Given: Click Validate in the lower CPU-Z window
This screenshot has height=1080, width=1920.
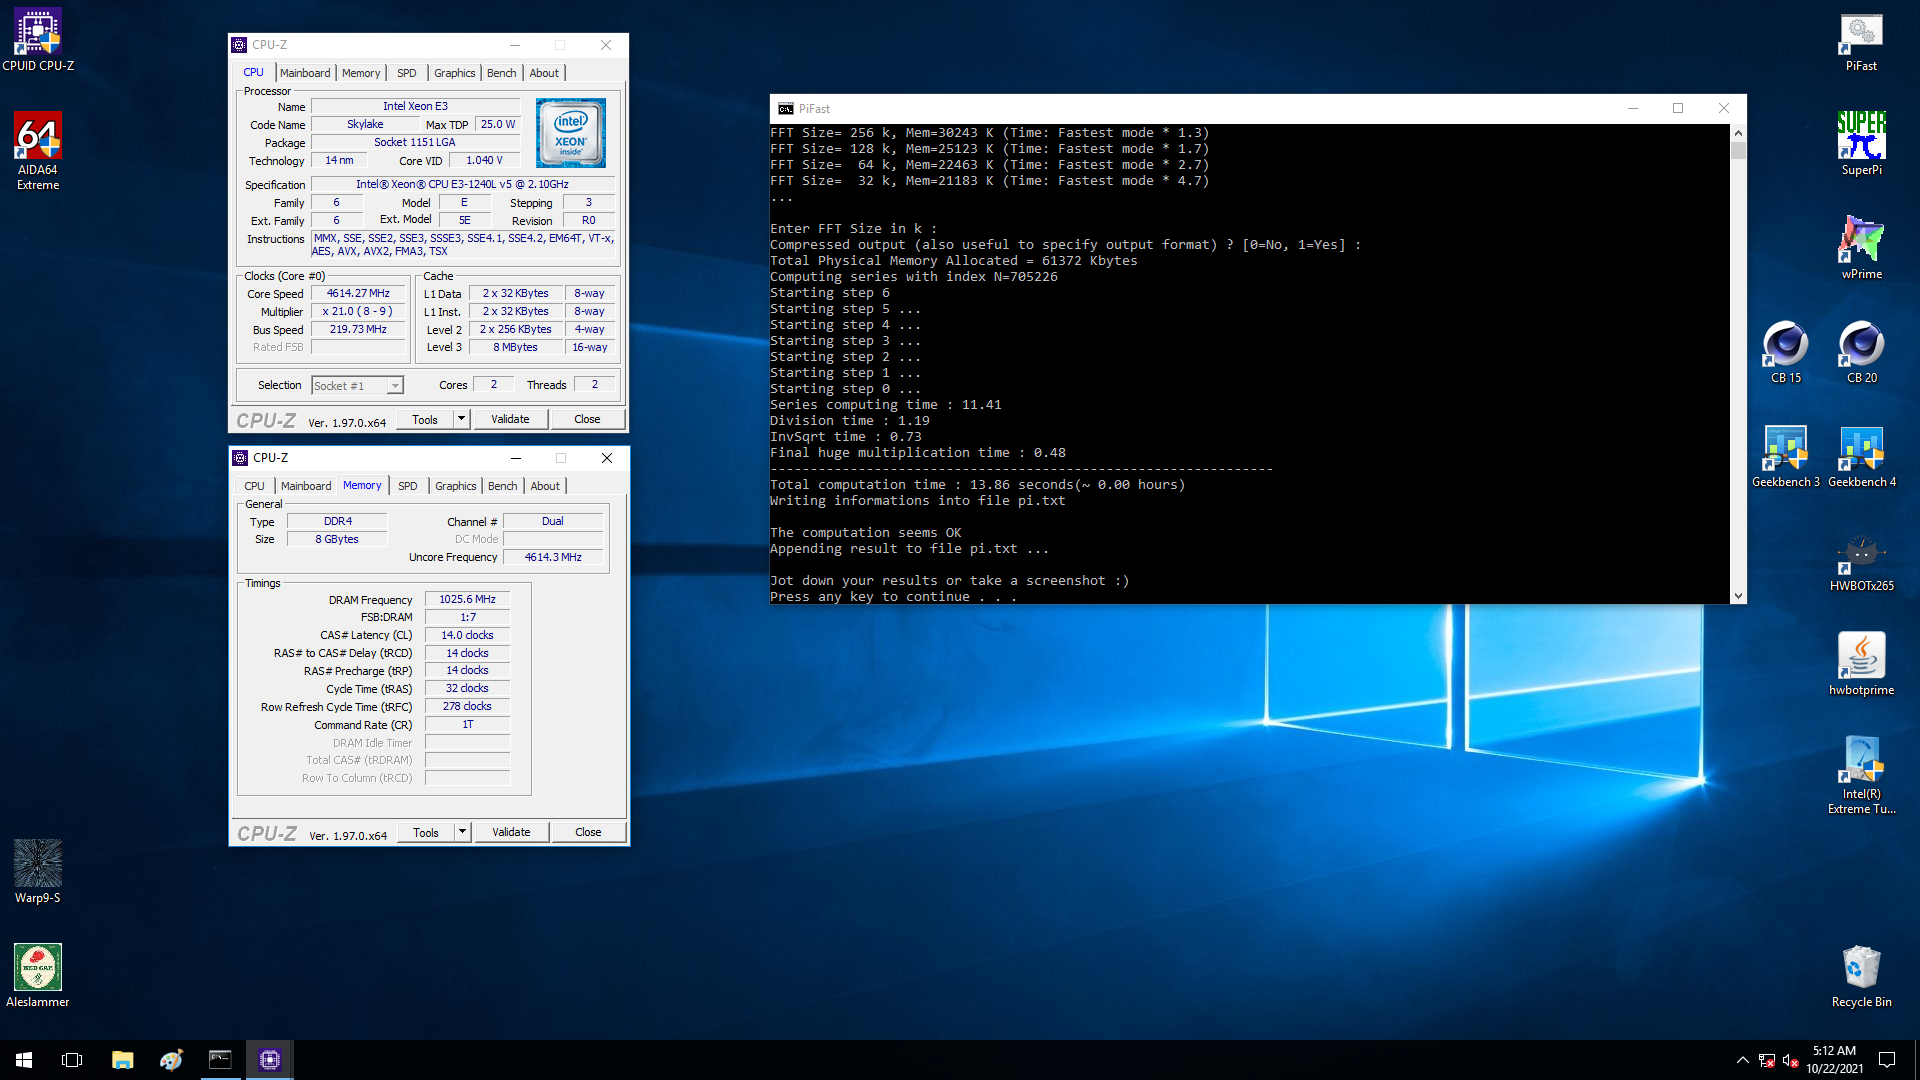Looking at the screenshot, I should coord(511,832).
